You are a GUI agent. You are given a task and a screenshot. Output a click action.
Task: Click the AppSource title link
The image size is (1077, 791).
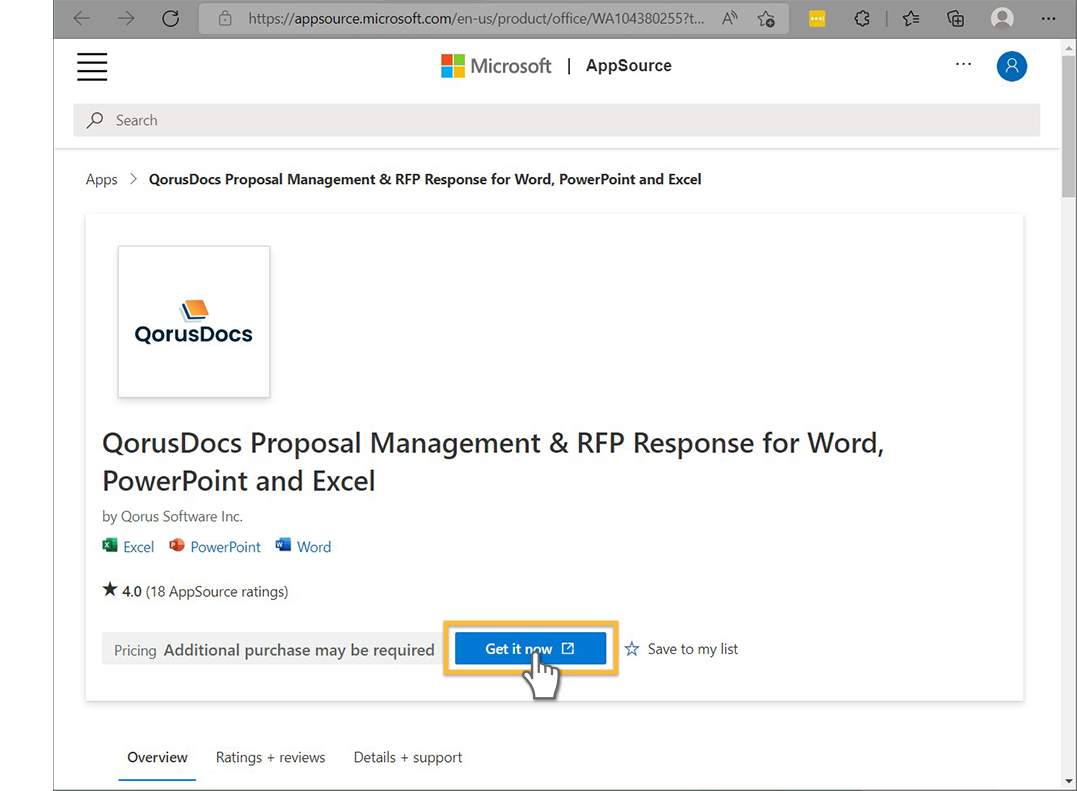628,66
